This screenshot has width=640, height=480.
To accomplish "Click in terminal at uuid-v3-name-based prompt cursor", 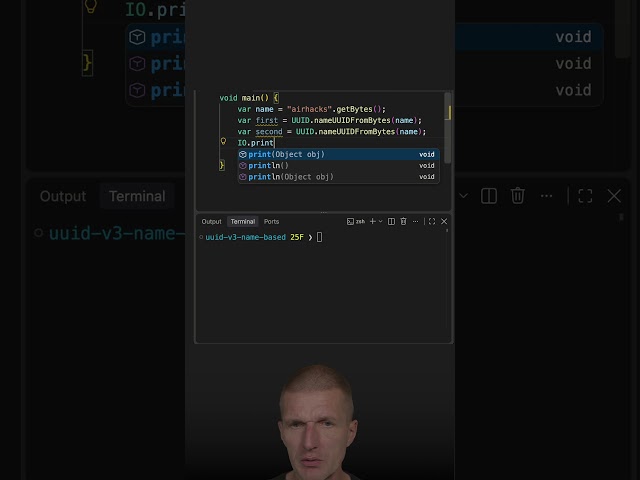I will tap(320, 237).
